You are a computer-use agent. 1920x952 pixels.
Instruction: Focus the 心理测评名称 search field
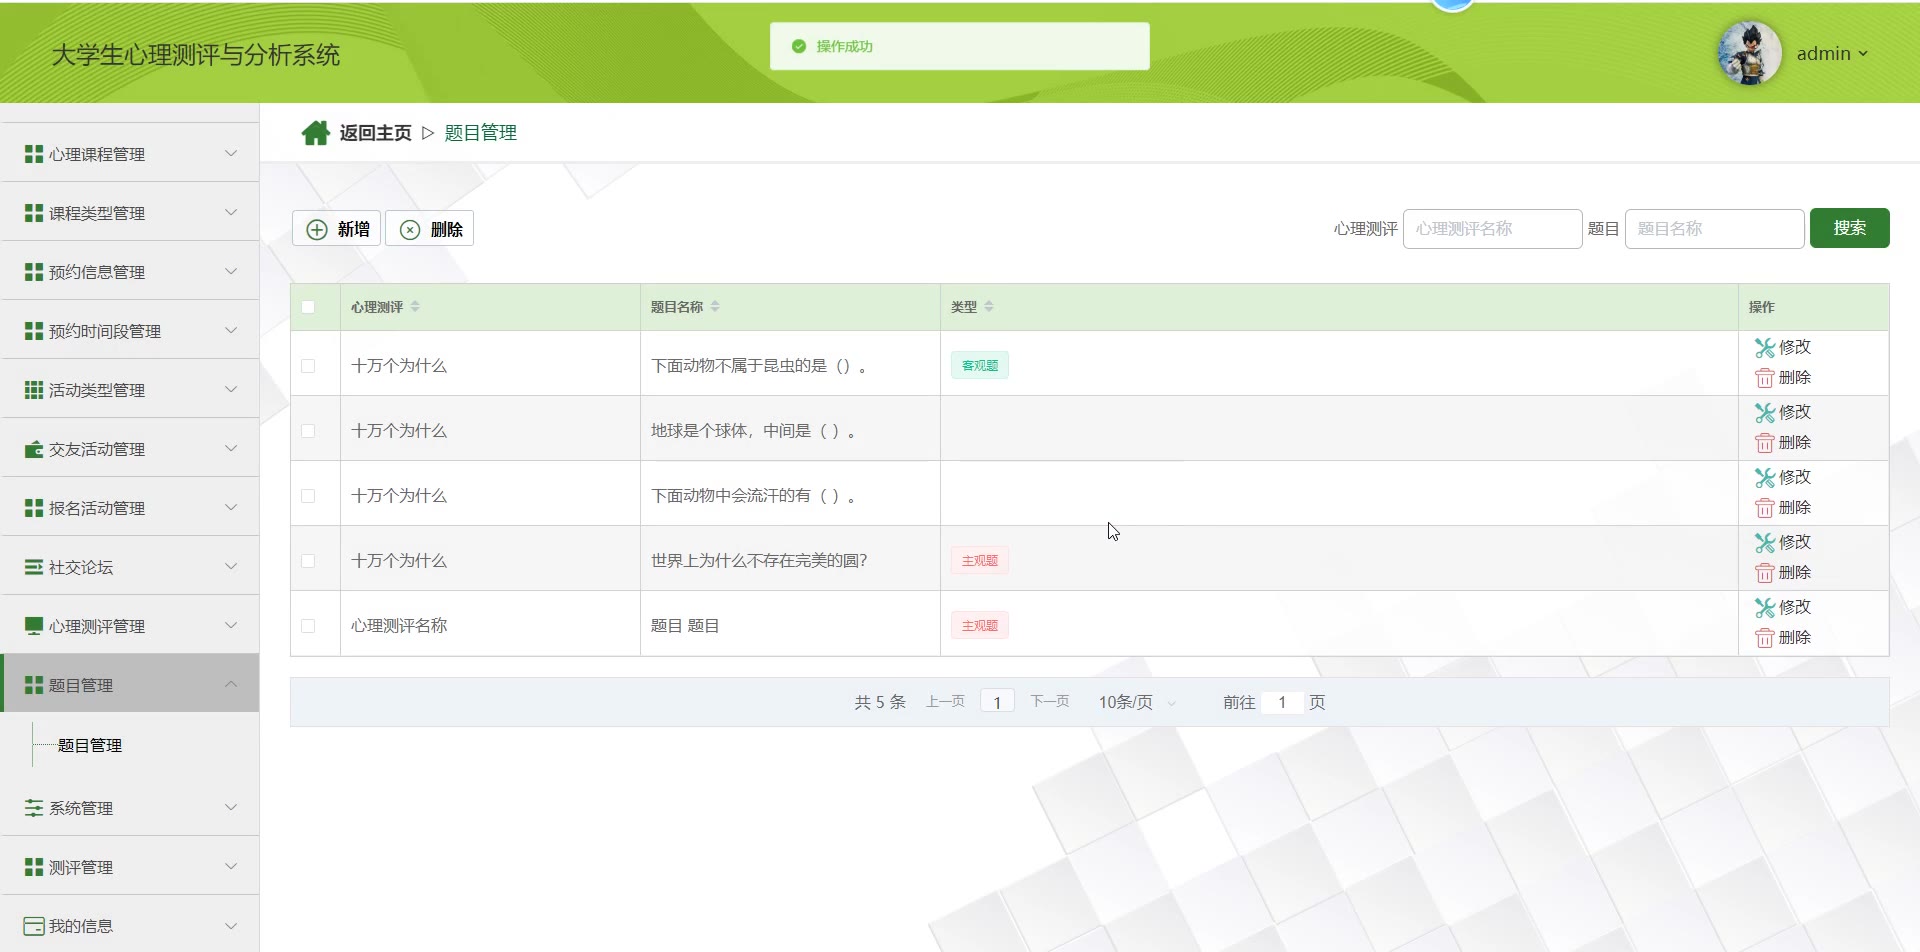pos(1492,229)
